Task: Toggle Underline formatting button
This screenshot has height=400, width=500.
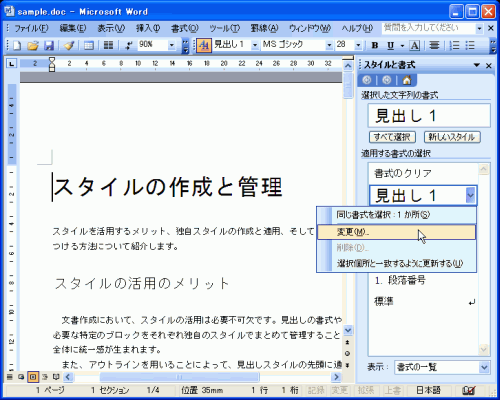Action: [391, 45]
